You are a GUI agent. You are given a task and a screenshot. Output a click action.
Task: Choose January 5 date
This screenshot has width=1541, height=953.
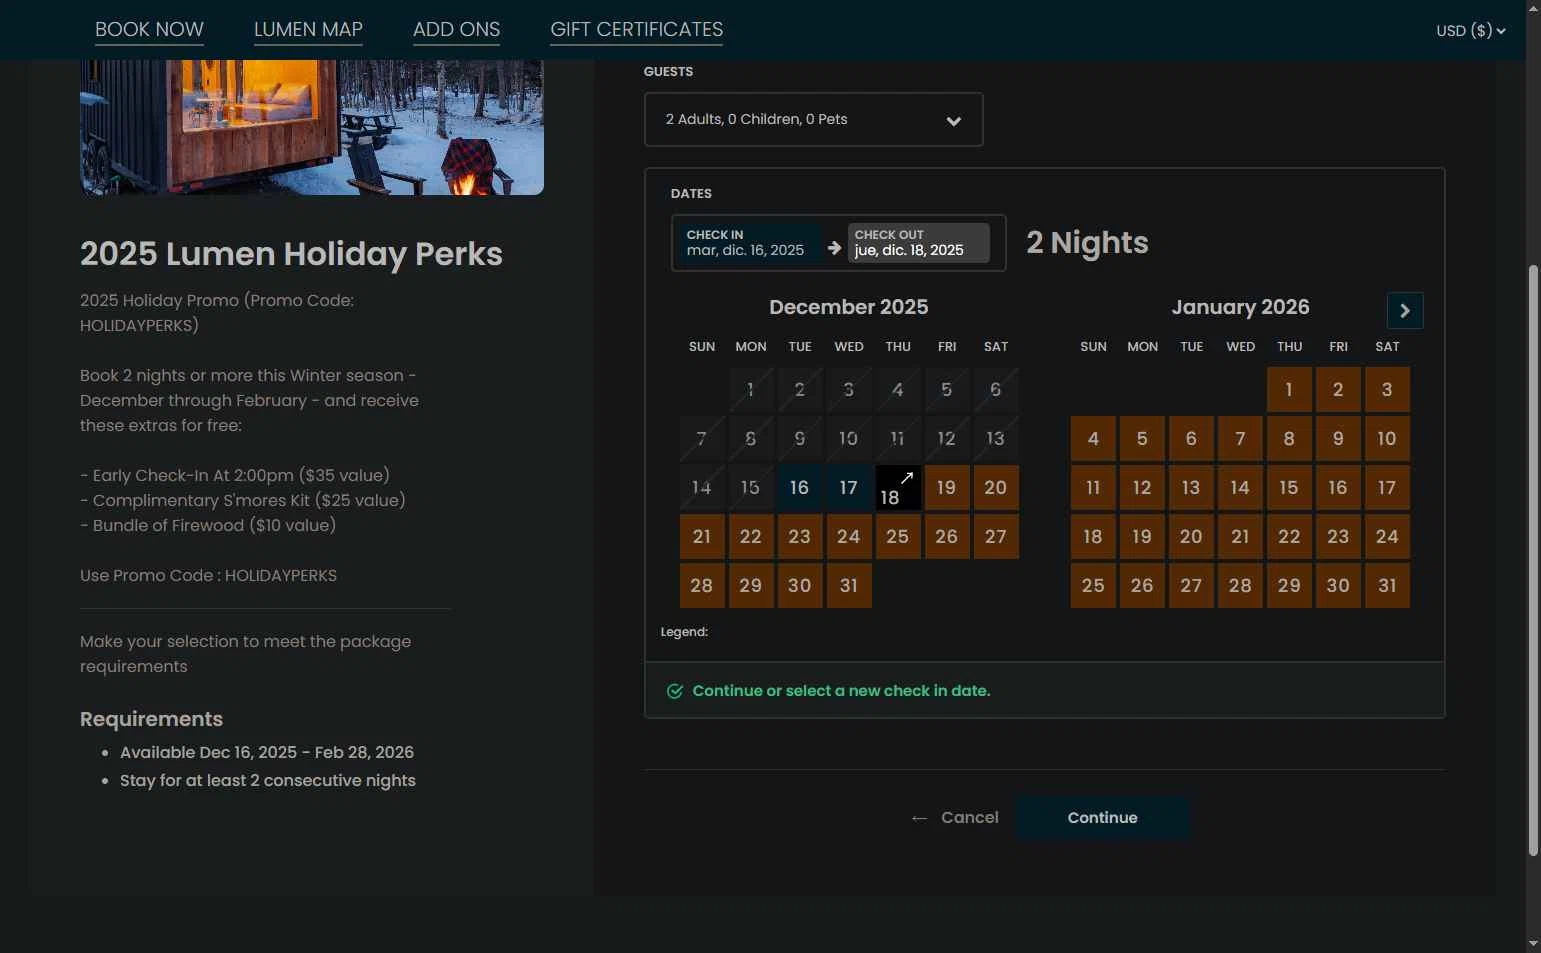(1142, 439)
